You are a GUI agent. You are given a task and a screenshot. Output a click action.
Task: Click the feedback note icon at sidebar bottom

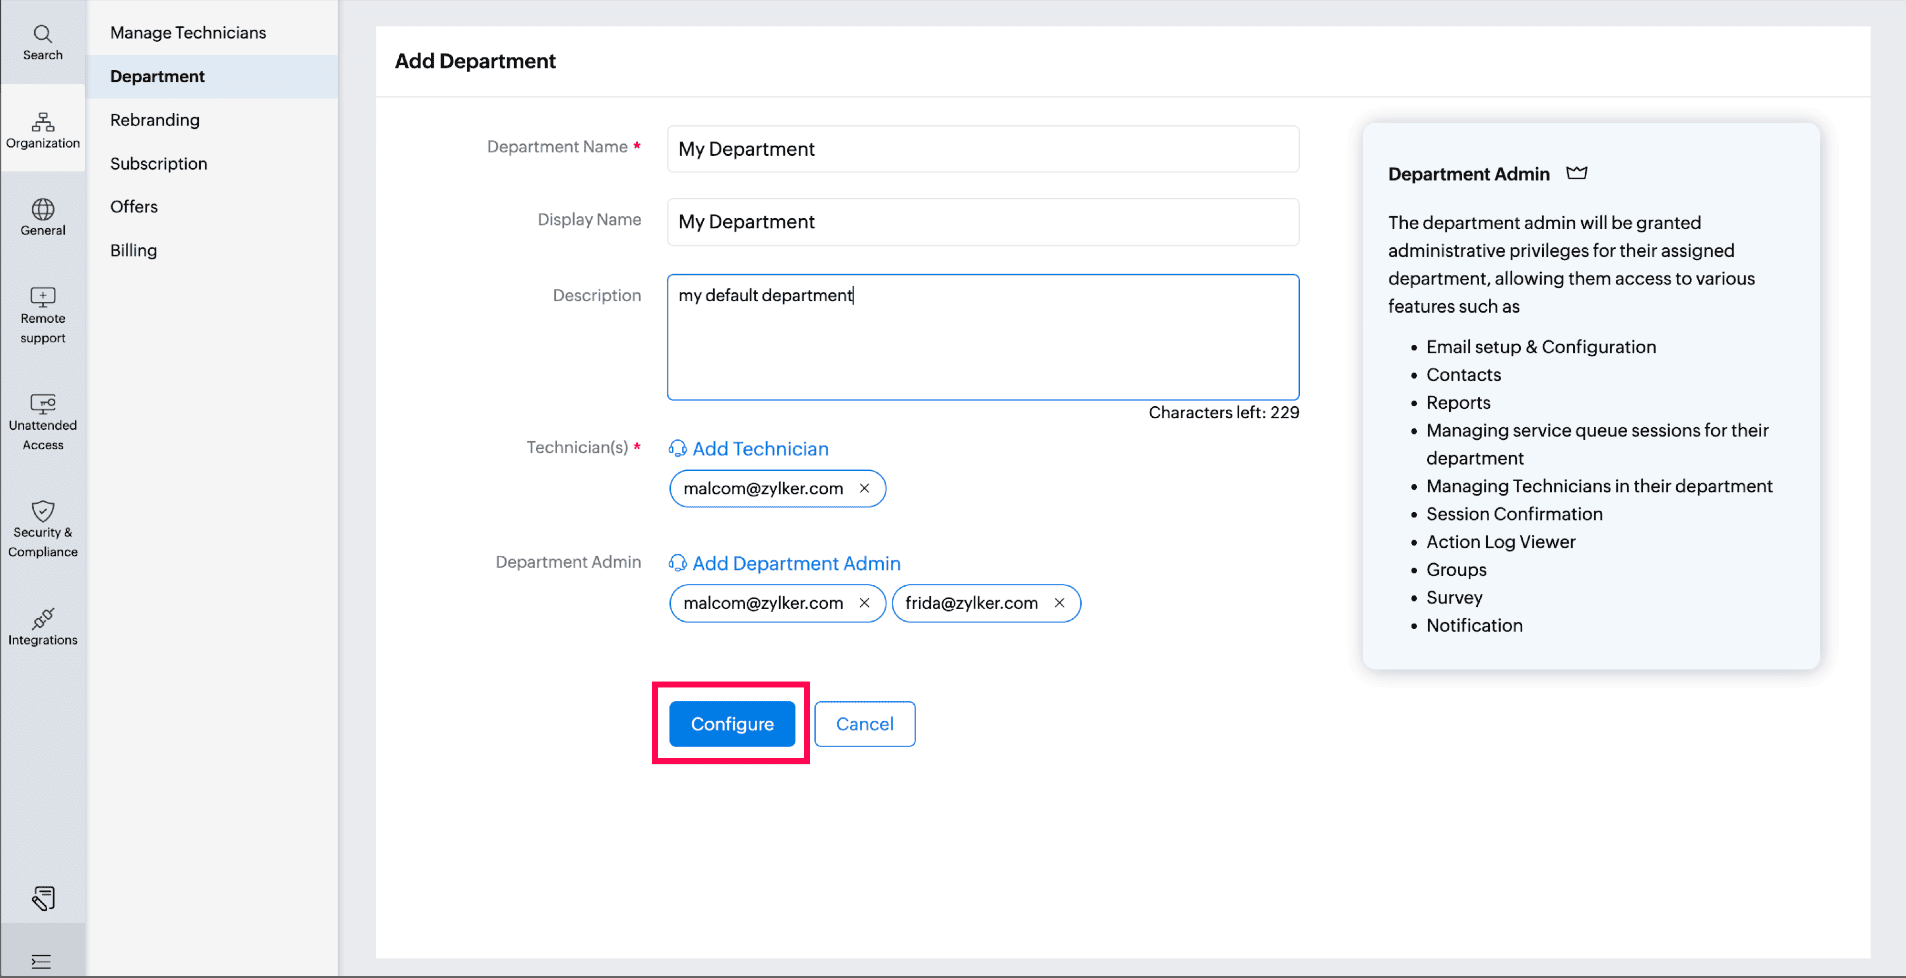(x=42, y=897)
